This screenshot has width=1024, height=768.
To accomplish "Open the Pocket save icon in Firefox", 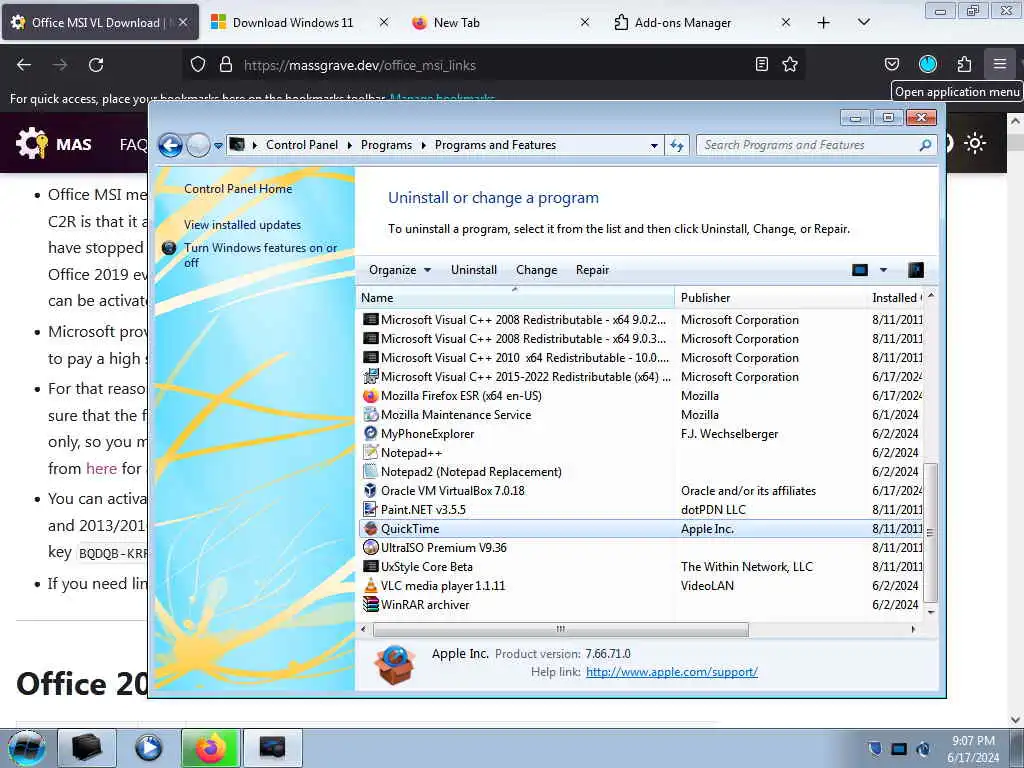I will coord(892,64).
